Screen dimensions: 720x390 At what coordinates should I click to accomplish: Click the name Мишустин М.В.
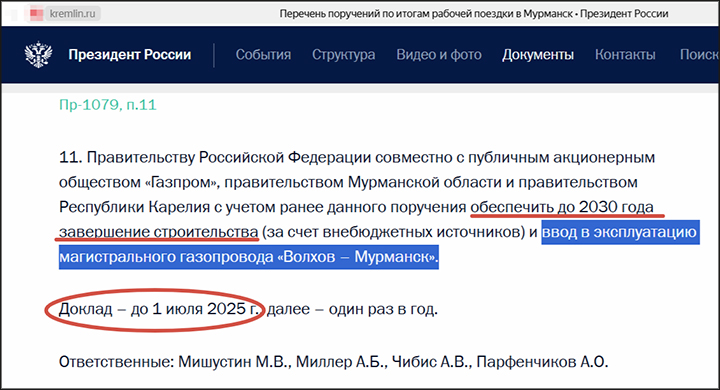[x=235, y=362]
